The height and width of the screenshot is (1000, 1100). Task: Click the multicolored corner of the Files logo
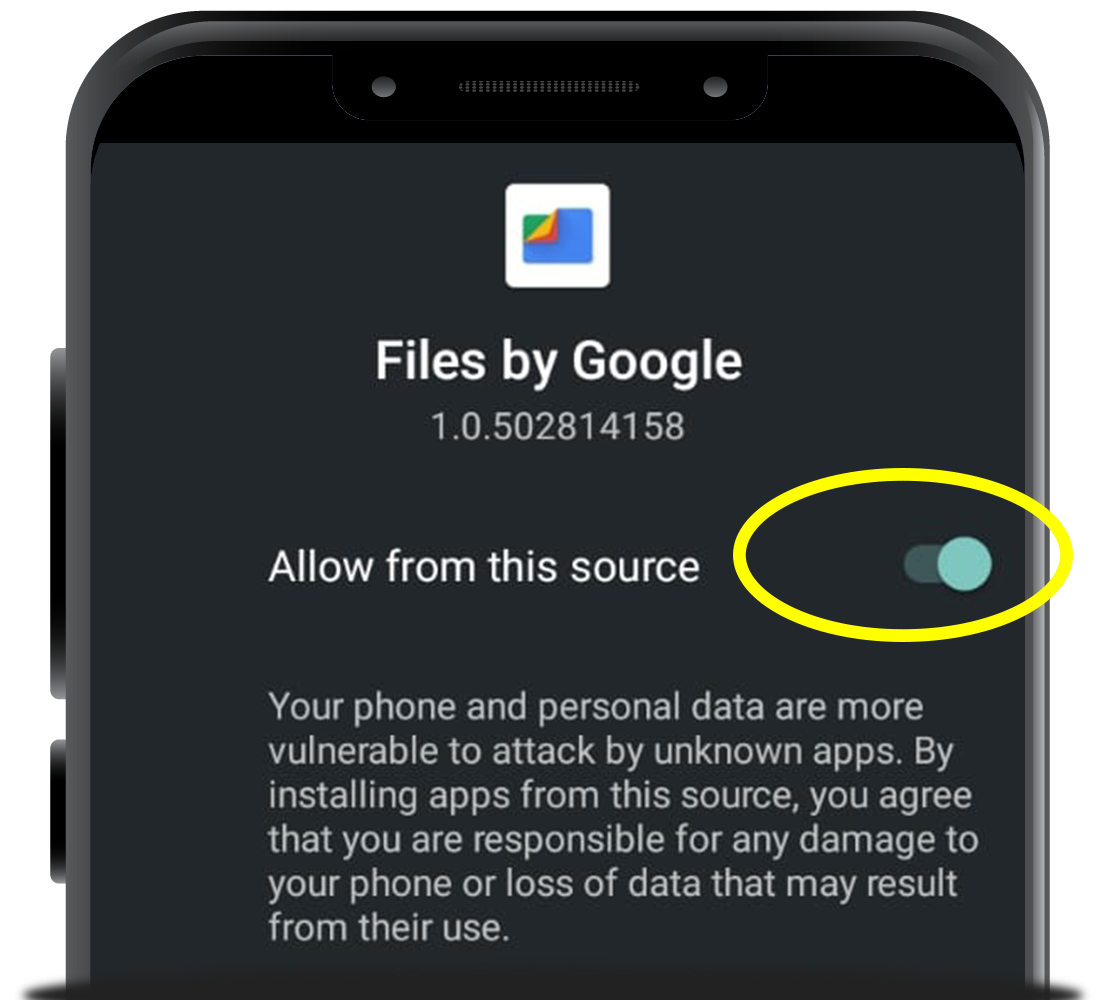point(540,226)
